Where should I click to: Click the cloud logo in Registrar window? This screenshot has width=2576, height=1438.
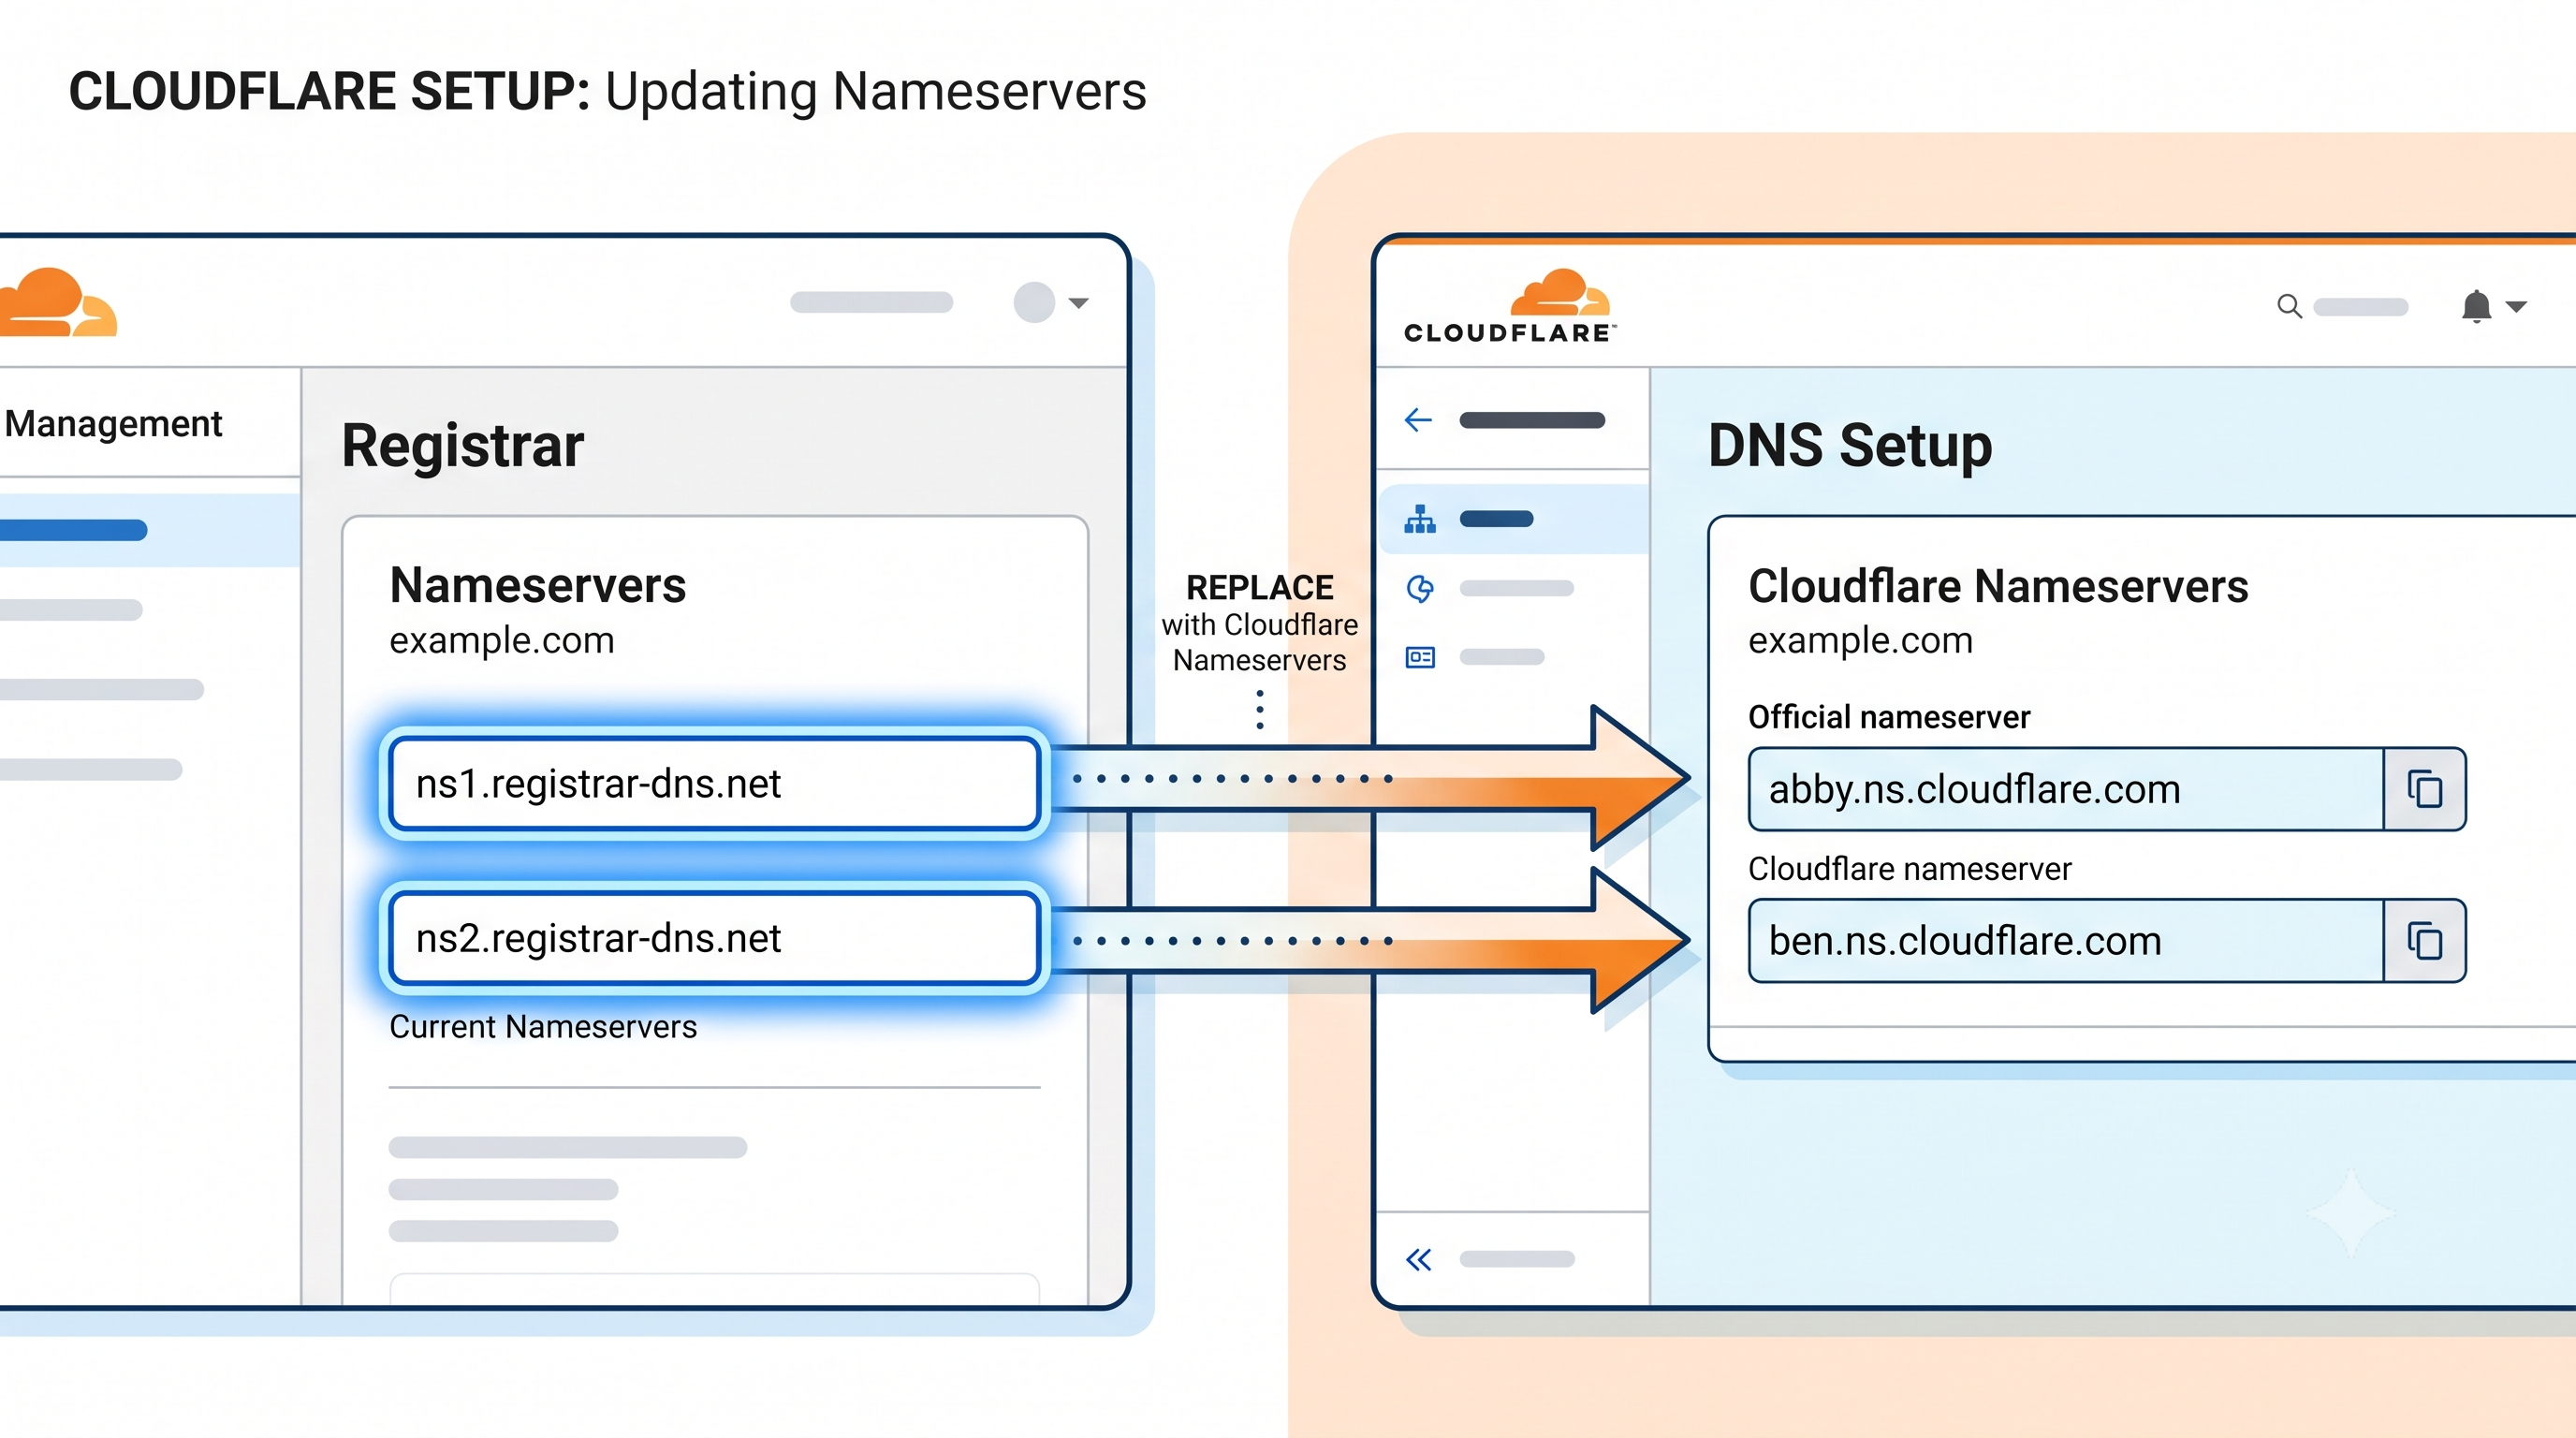point(57,301)
